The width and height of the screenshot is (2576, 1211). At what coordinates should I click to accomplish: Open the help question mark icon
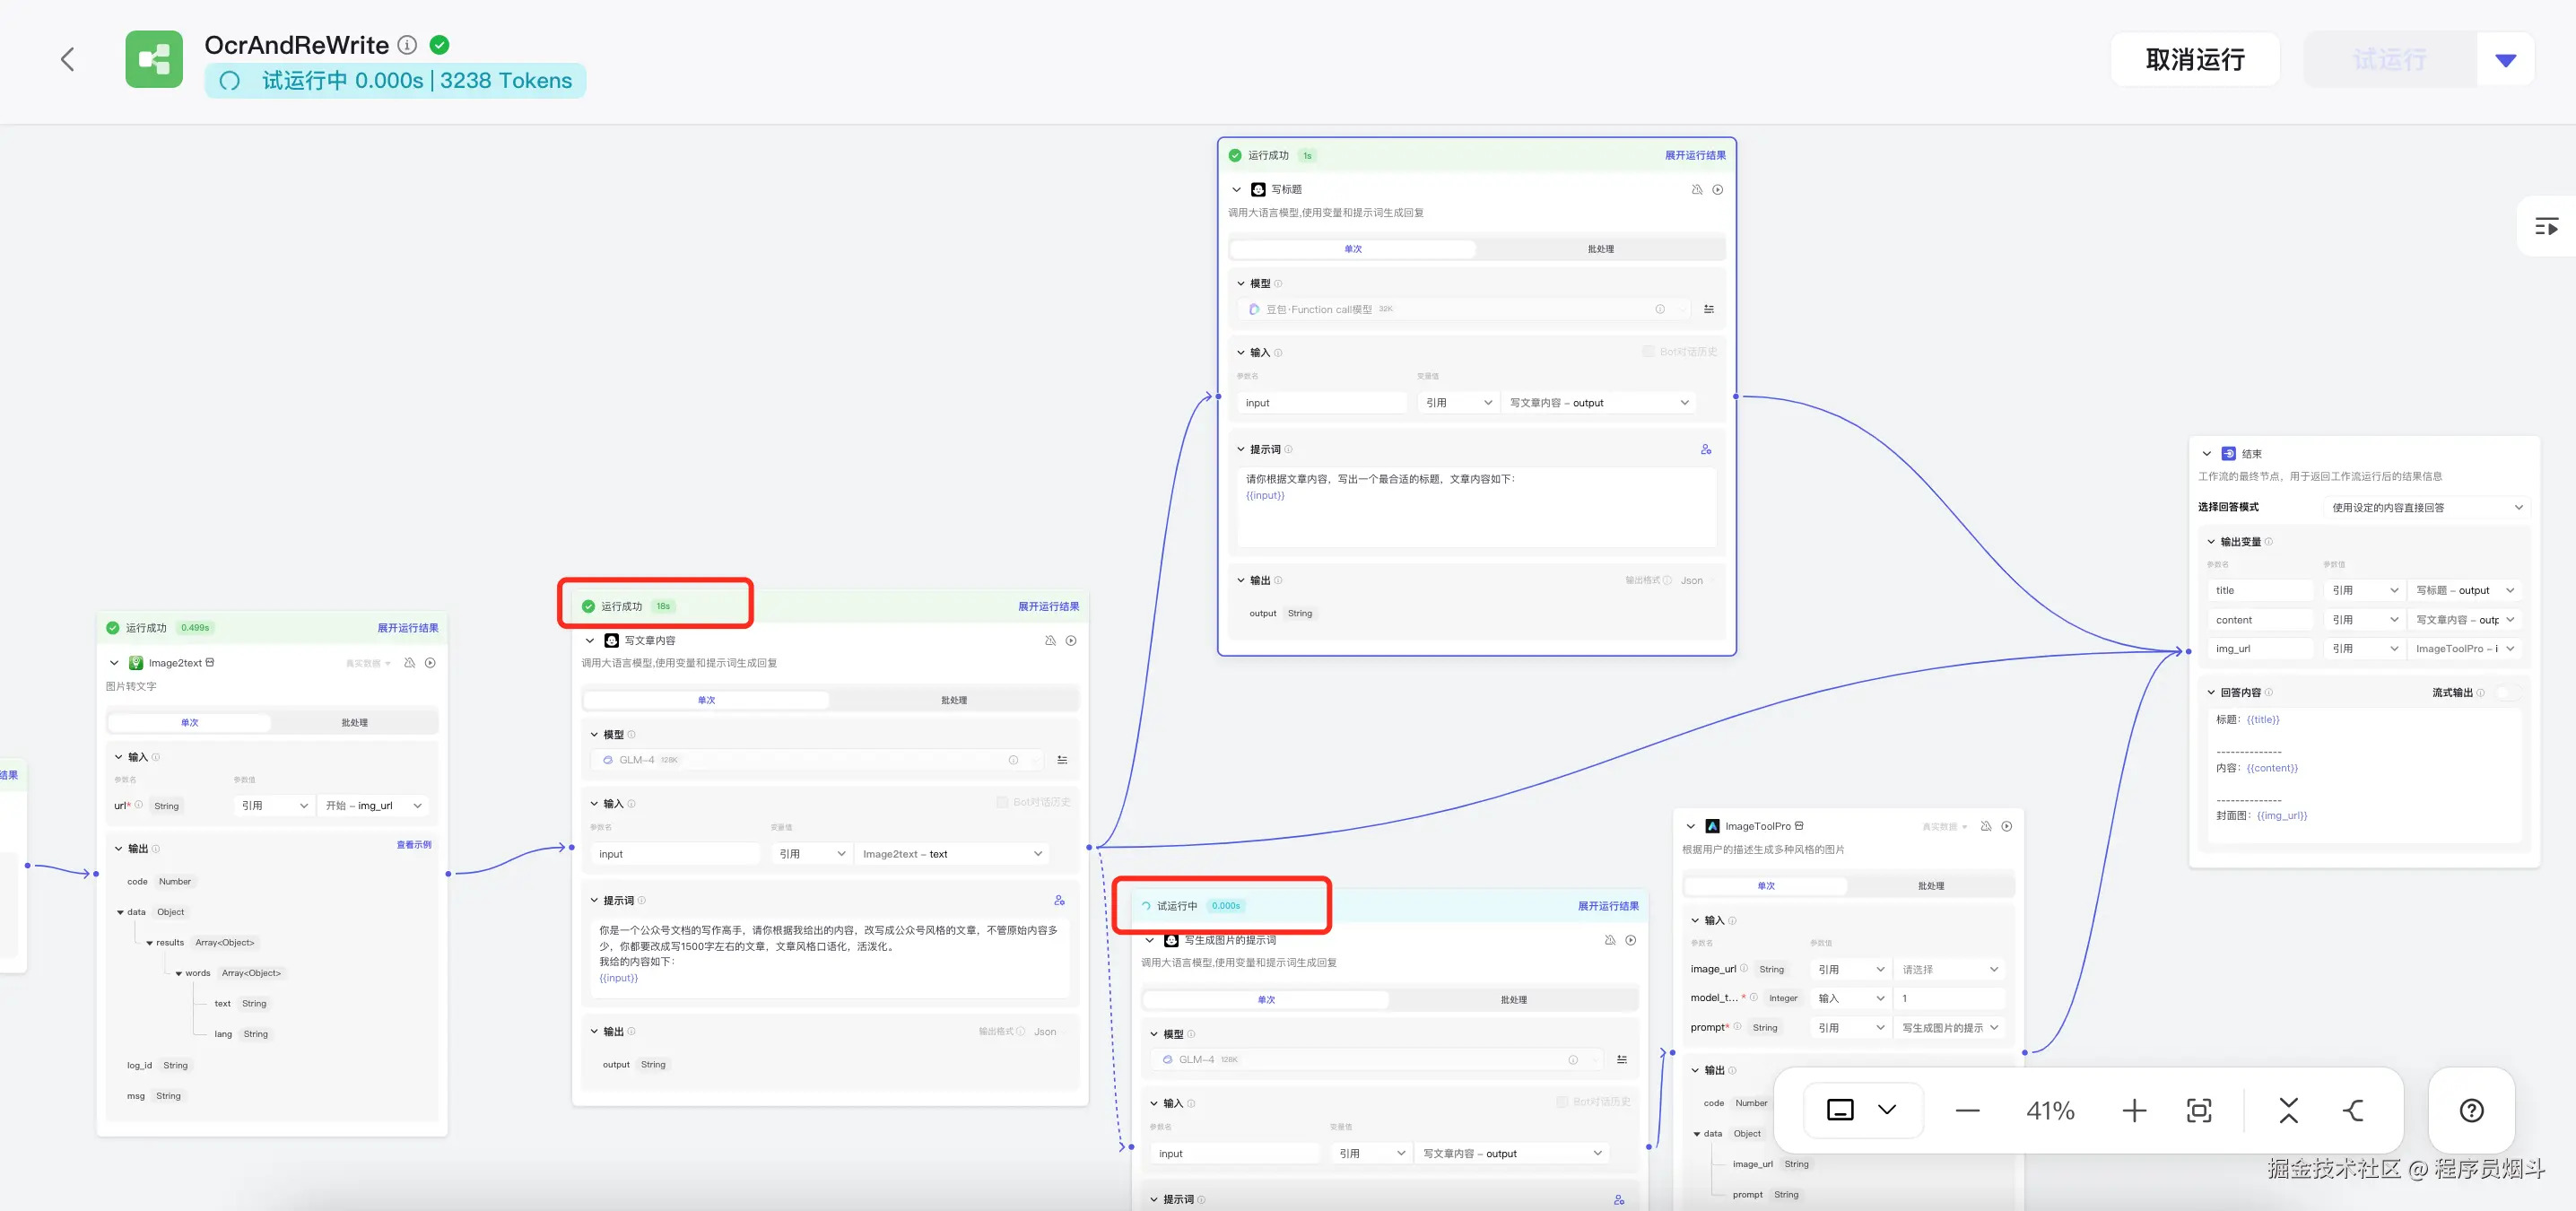(2471, 1110)
